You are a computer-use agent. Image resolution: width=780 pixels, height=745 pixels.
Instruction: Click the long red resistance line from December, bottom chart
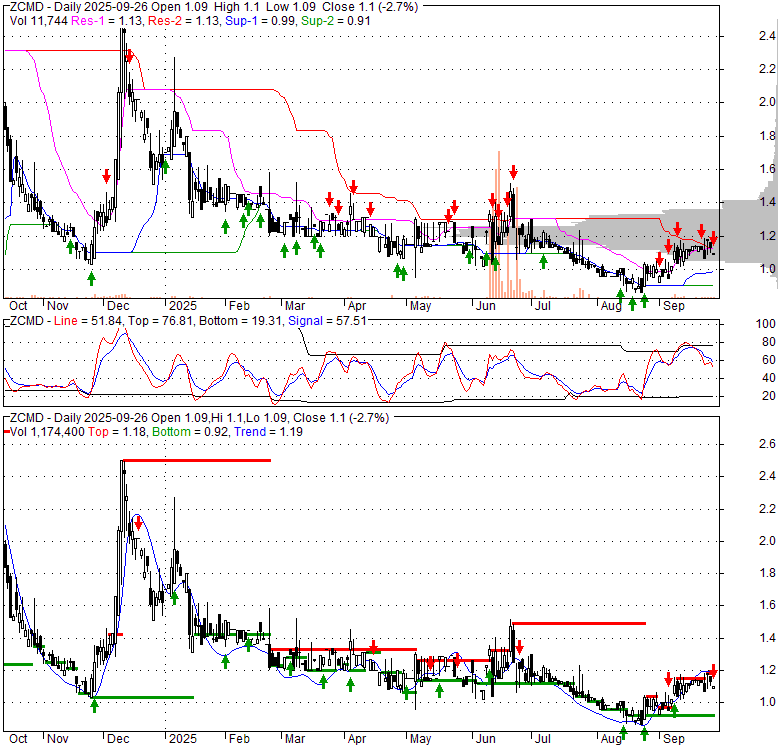point(196,461)
